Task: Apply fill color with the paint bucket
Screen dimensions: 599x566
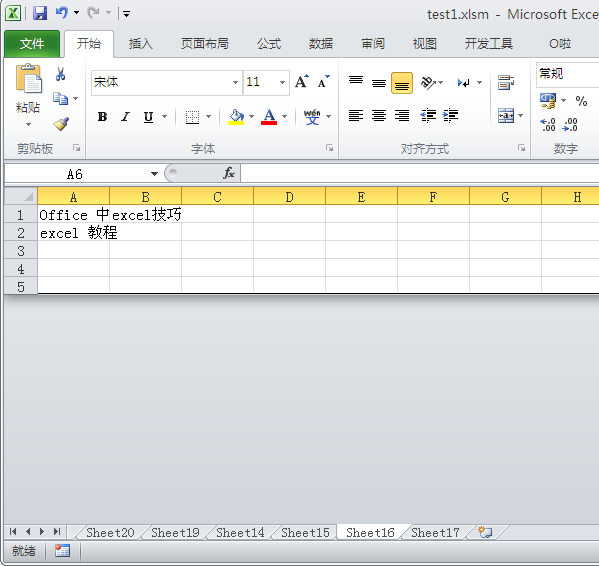Action: pyautogui.click(x=236, y=116)
